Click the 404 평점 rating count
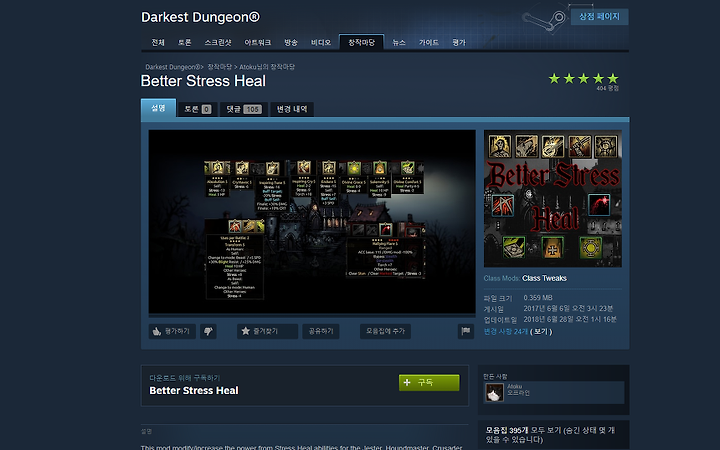The image size is (720, 450). point(608,89)
